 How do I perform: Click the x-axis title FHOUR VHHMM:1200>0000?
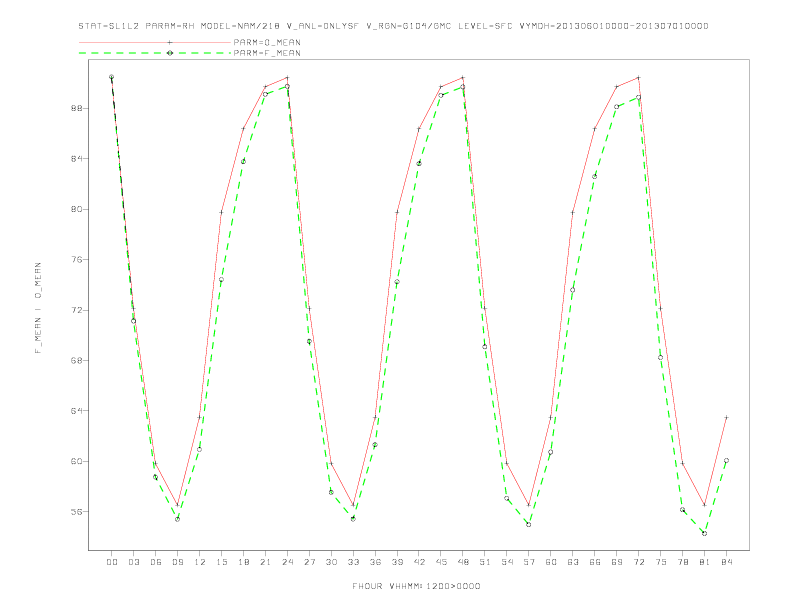click(416, 586)
